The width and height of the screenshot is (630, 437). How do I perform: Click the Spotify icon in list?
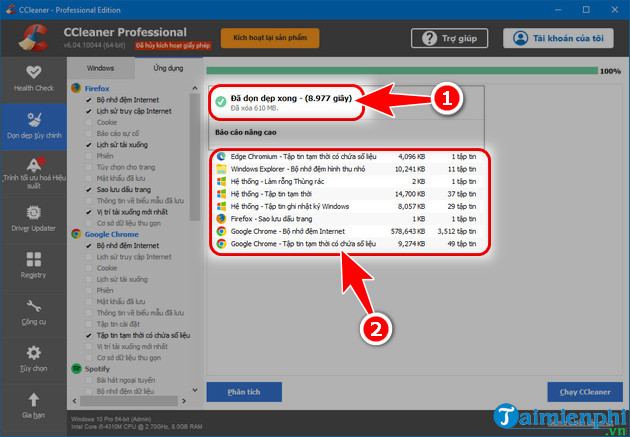pos(76,368)
